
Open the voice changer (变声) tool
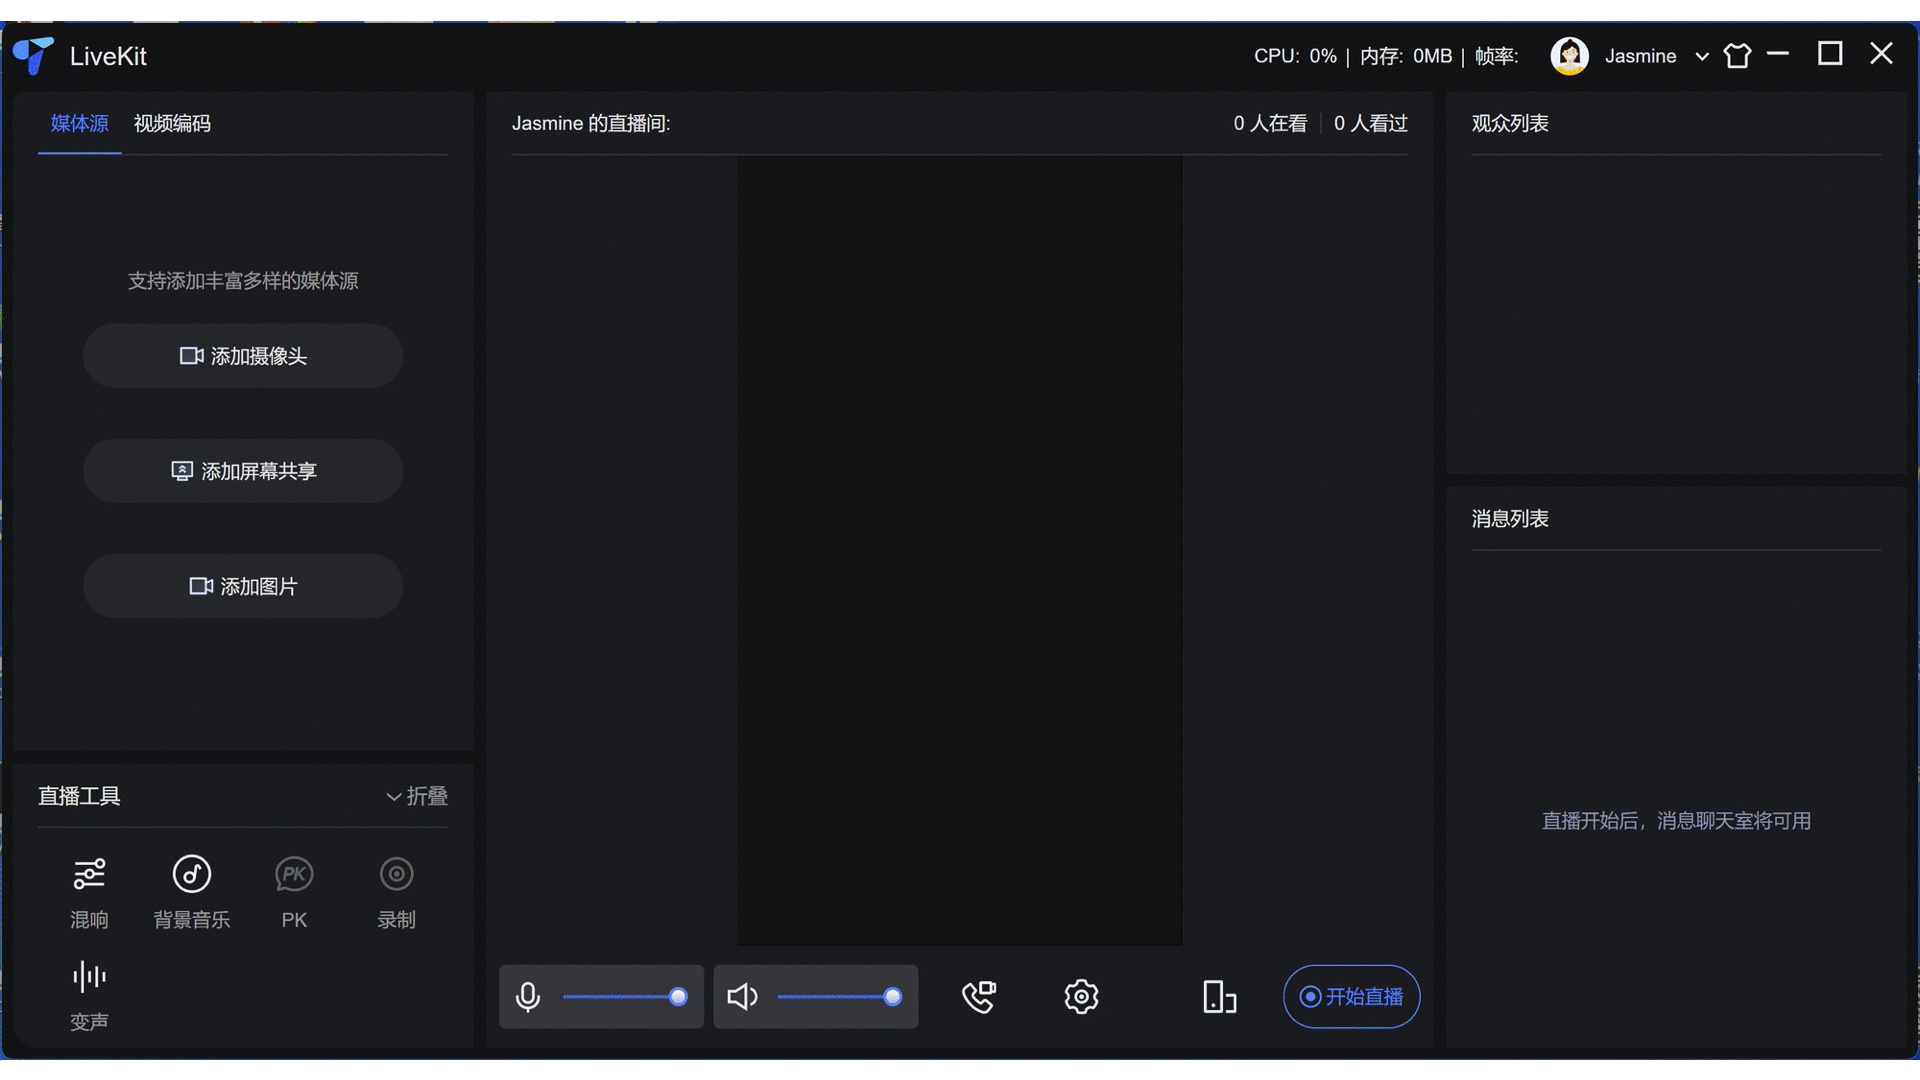click(x=89, y=977)
